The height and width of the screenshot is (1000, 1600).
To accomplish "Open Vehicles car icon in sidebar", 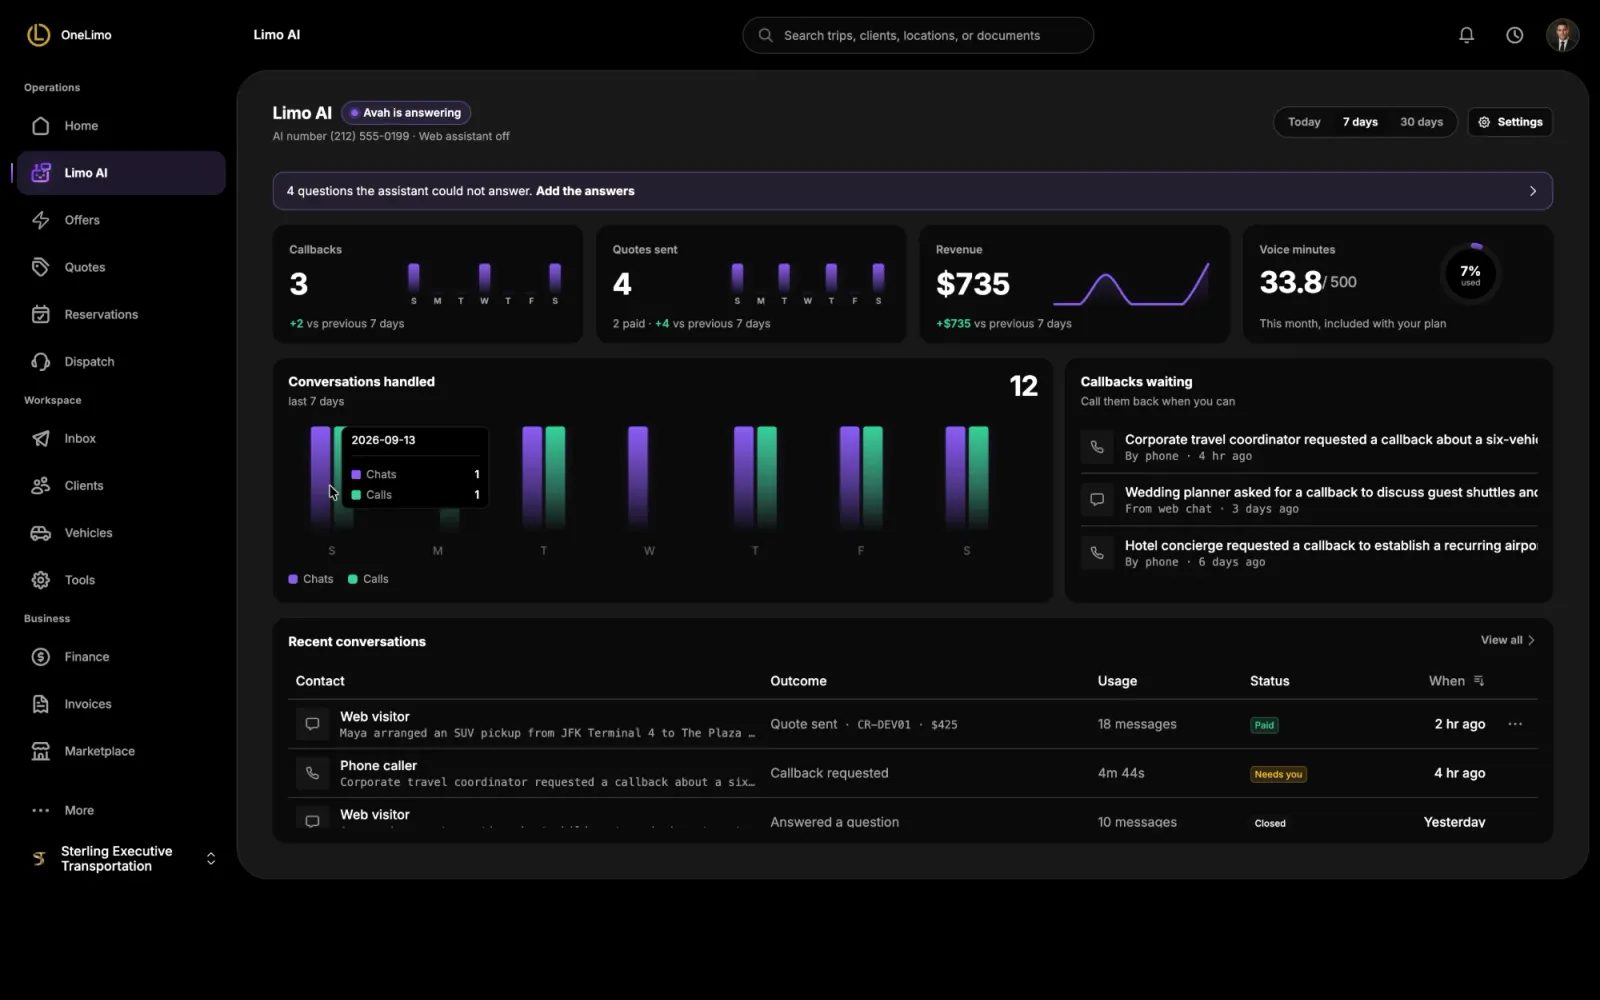I will click(41, 533).
